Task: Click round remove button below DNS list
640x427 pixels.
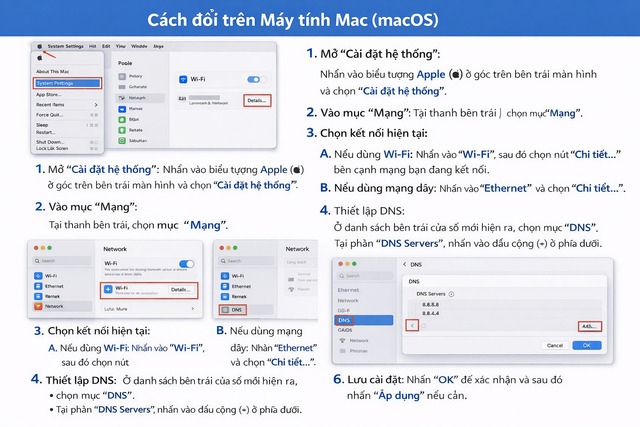Action: (x=424, y=326)
